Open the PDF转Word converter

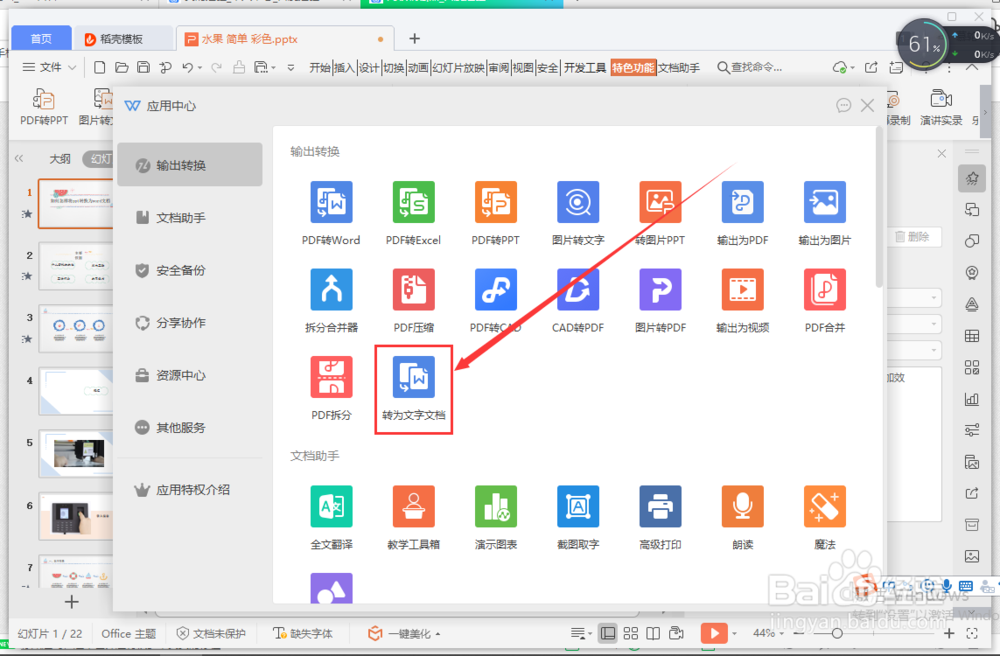pyautogui.click(x=331, y=213)
